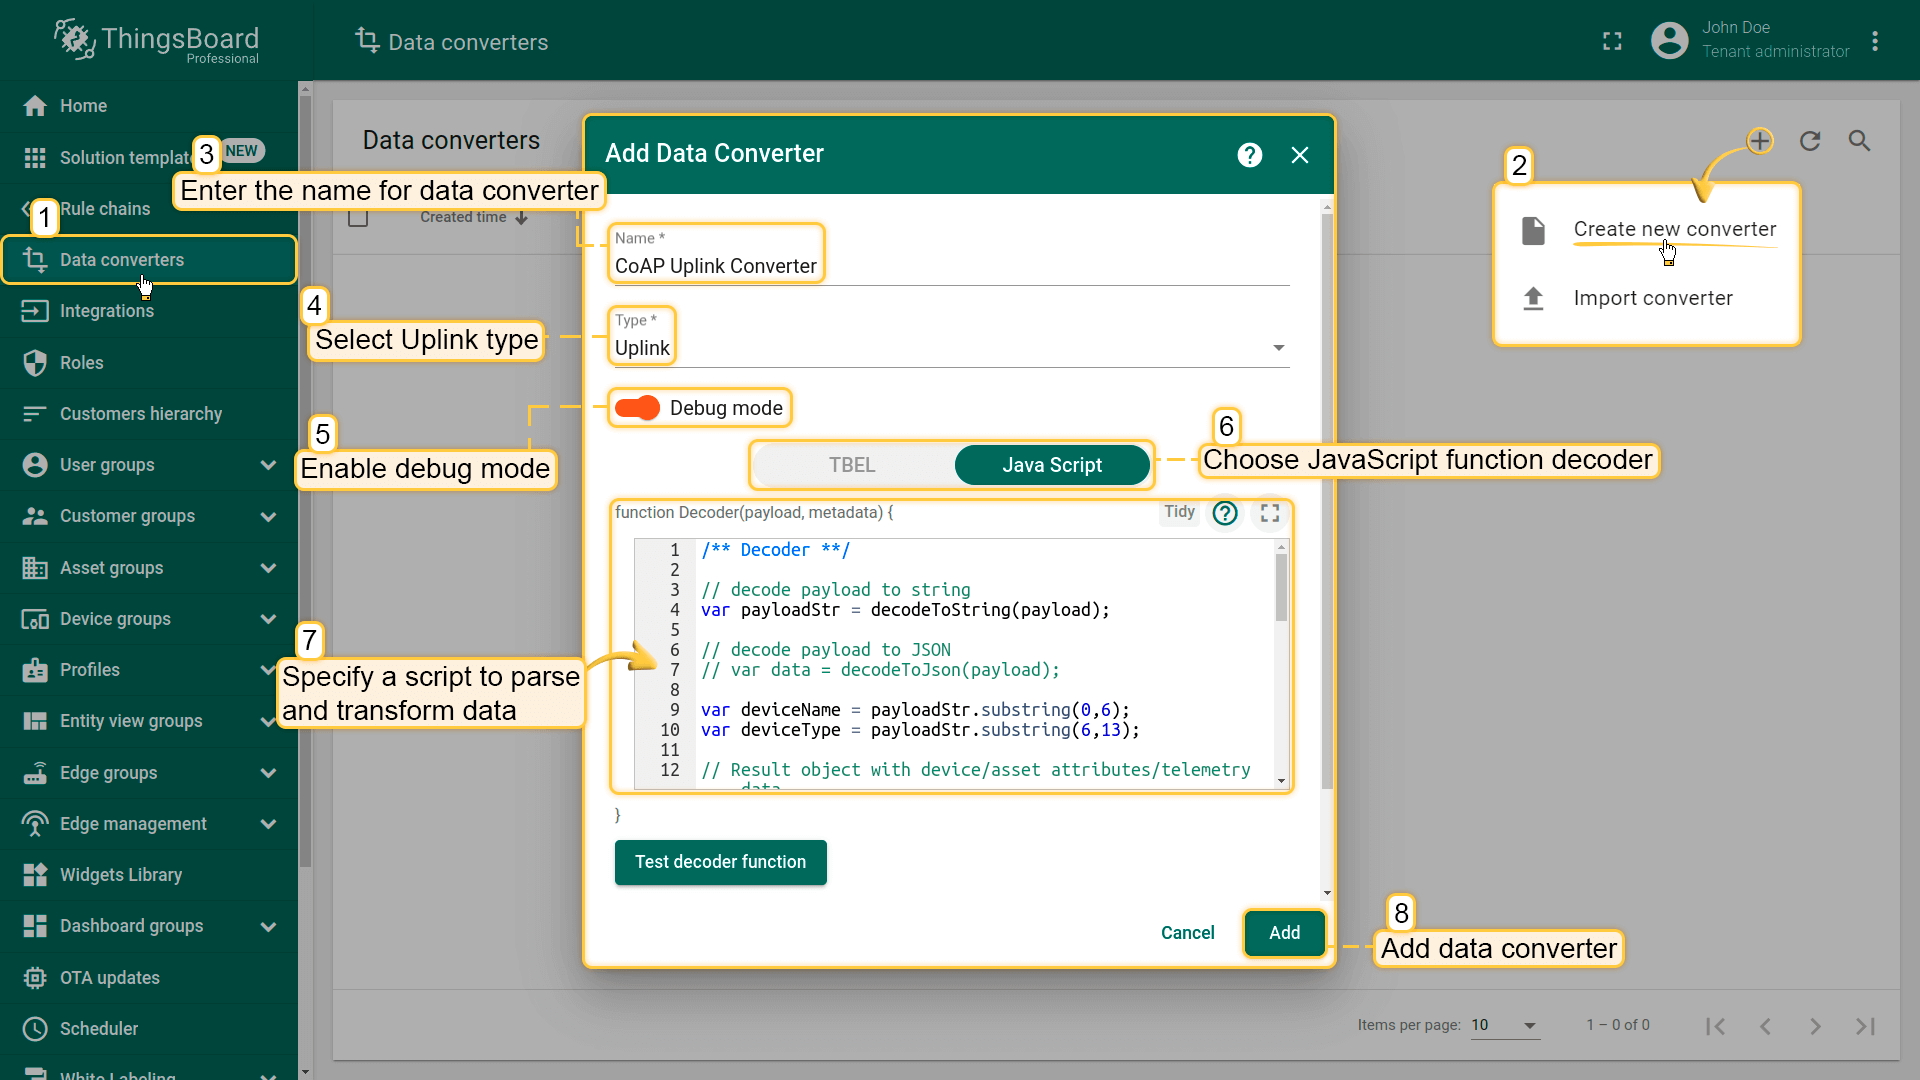
Task: Check the select-all table checkbox
Action: (358, 217)
